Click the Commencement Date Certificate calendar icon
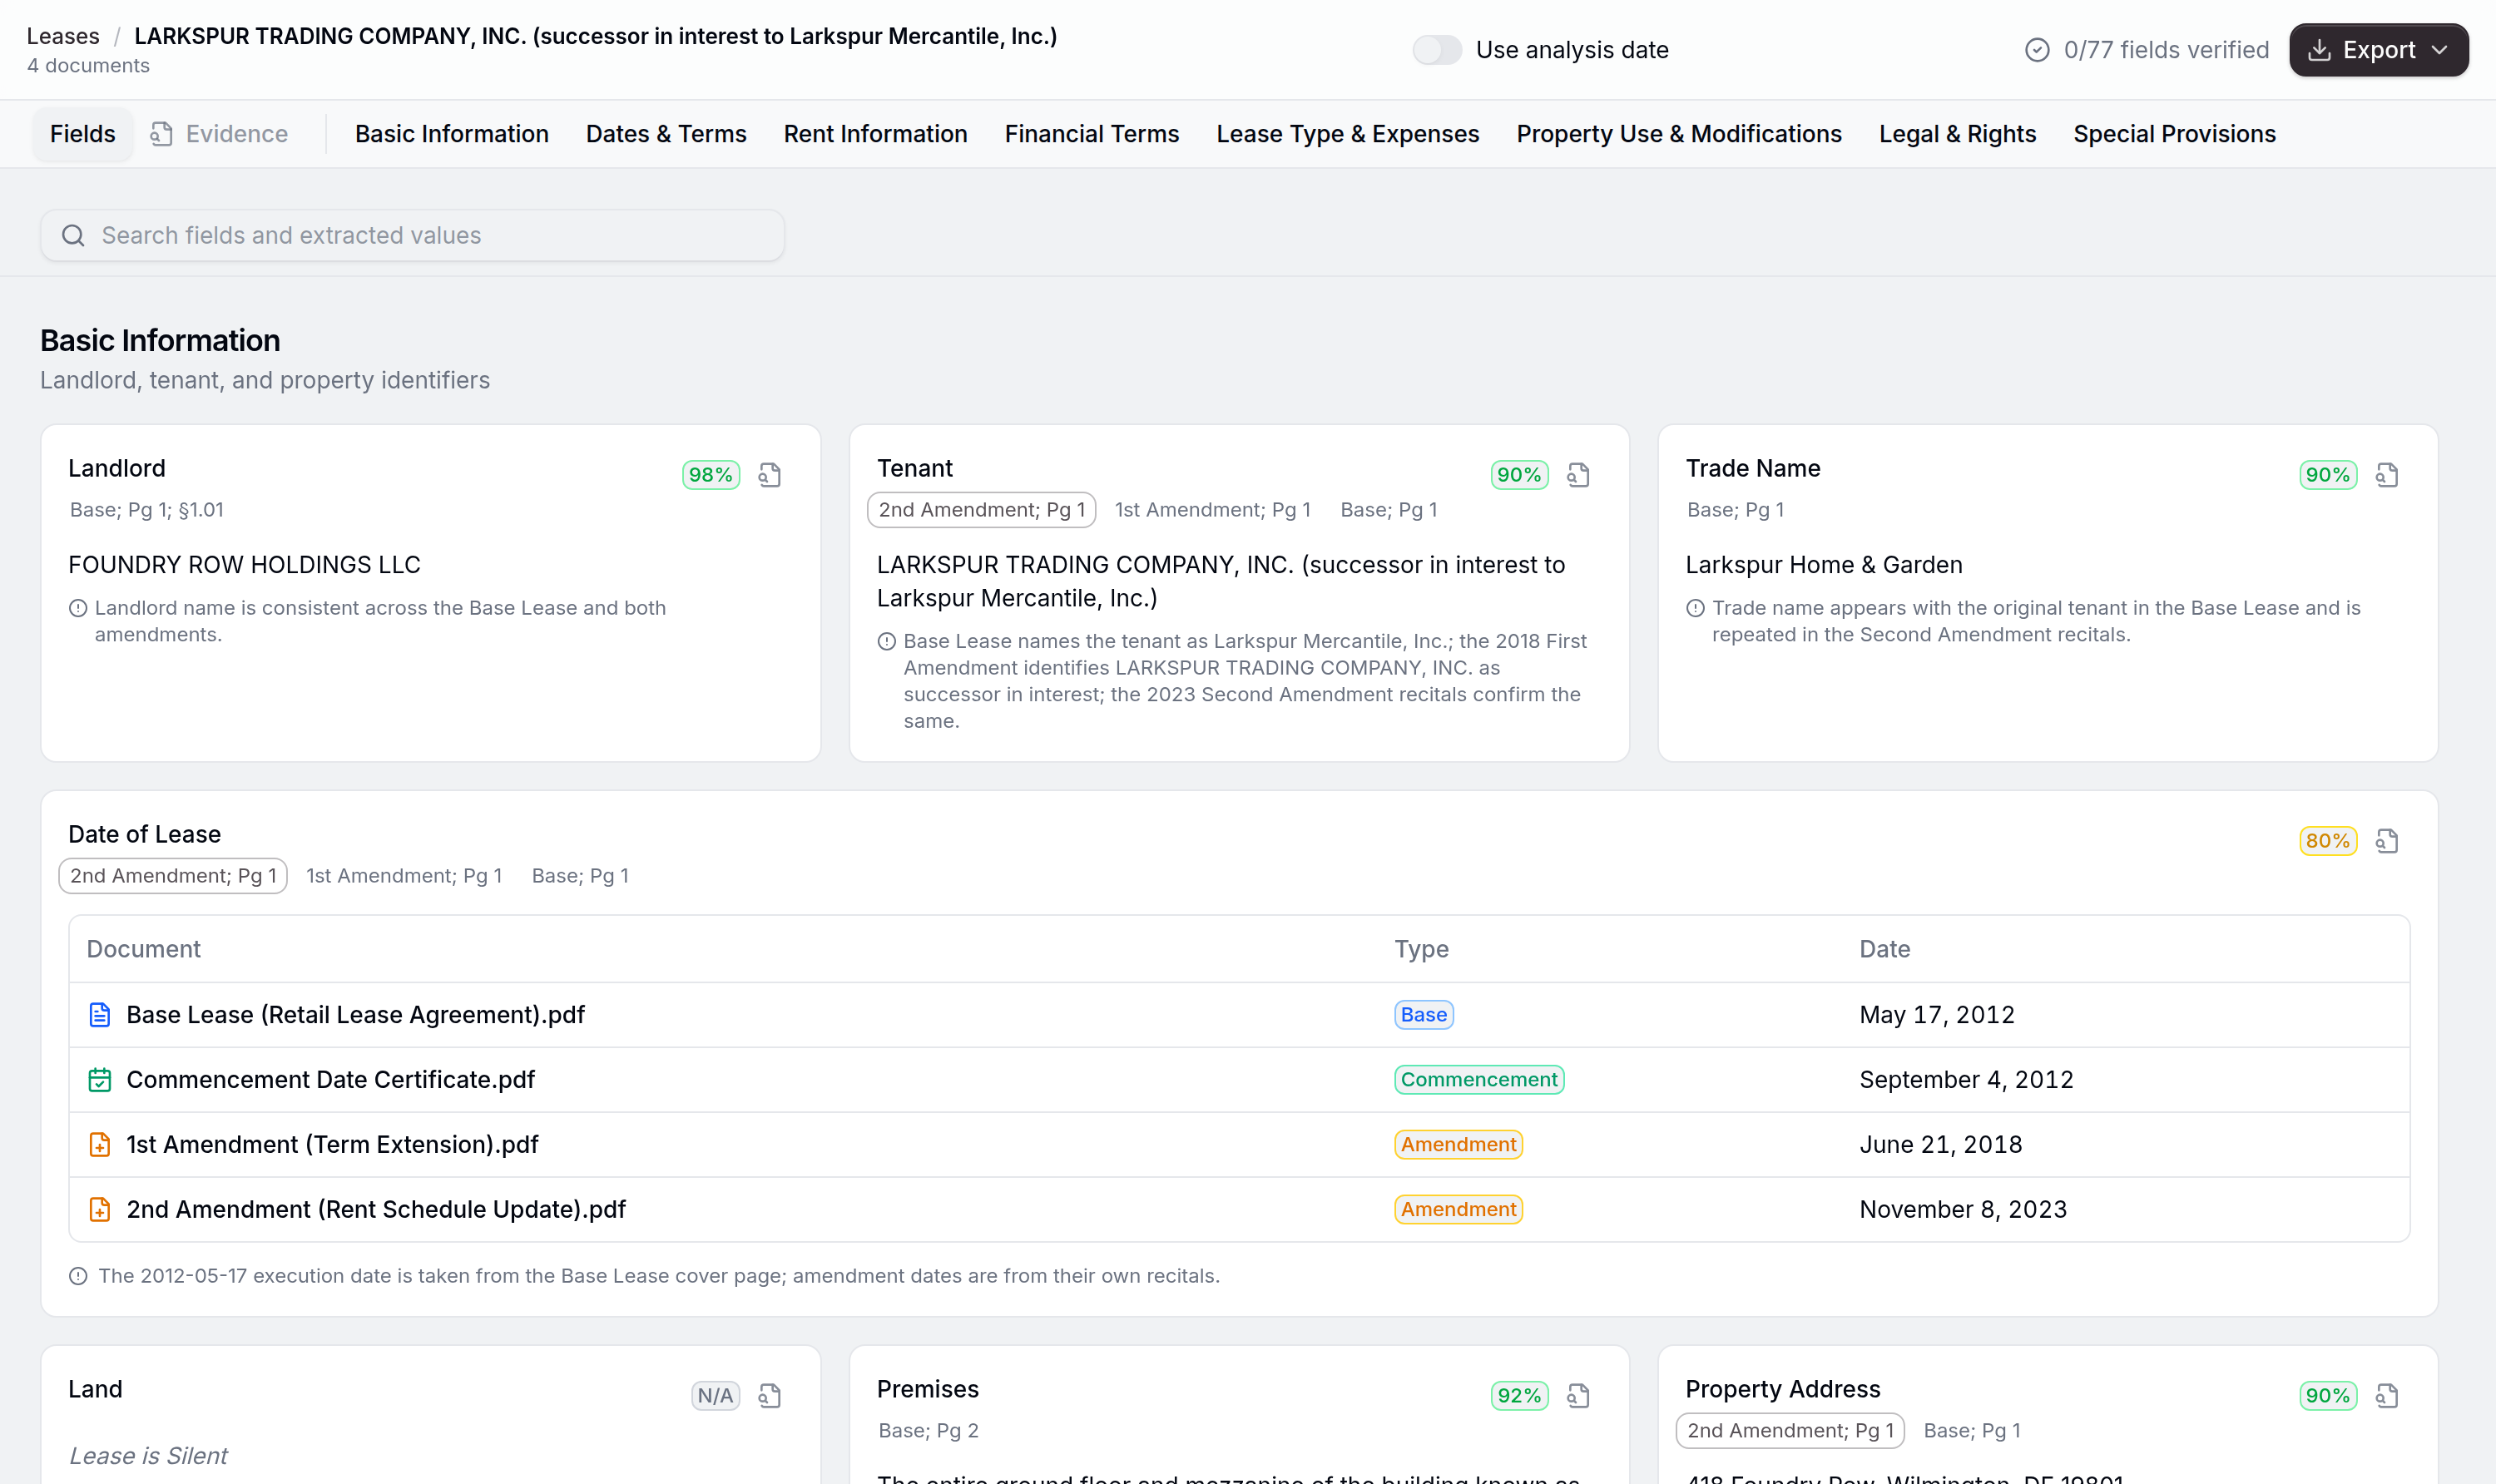Image resolution: width=2496 pixels, height=1484 pixels. [x=100, y=1080]
